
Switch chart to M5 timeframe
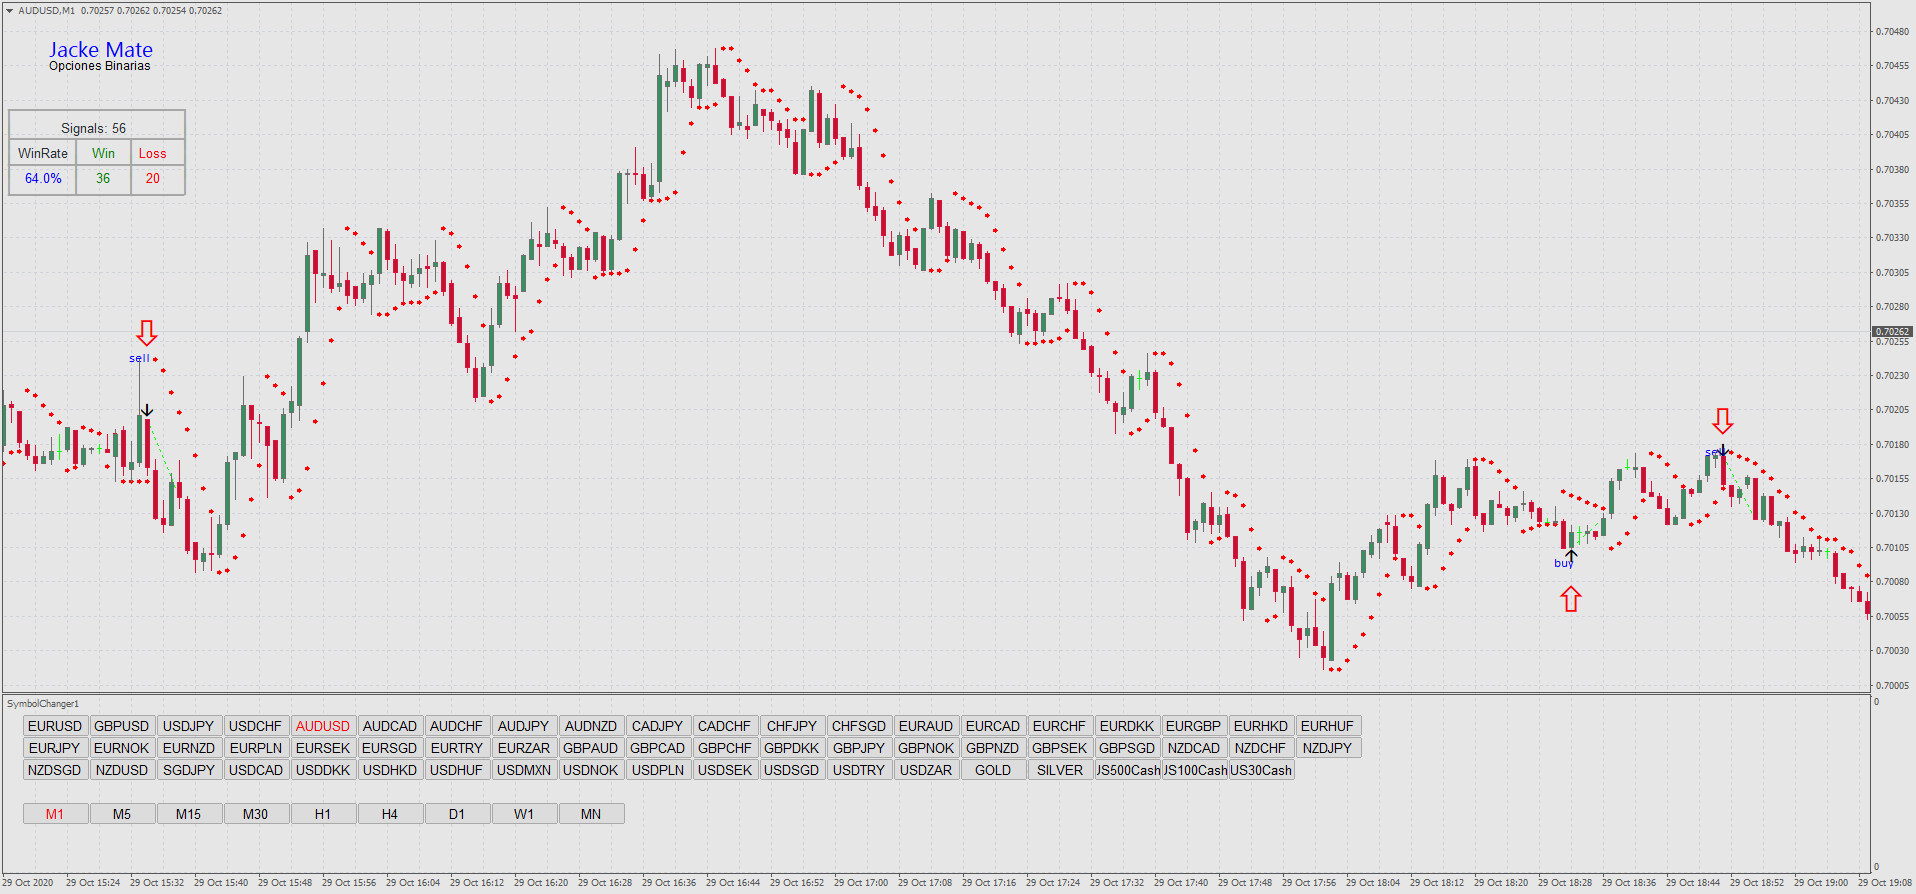[x=122, y=814]
